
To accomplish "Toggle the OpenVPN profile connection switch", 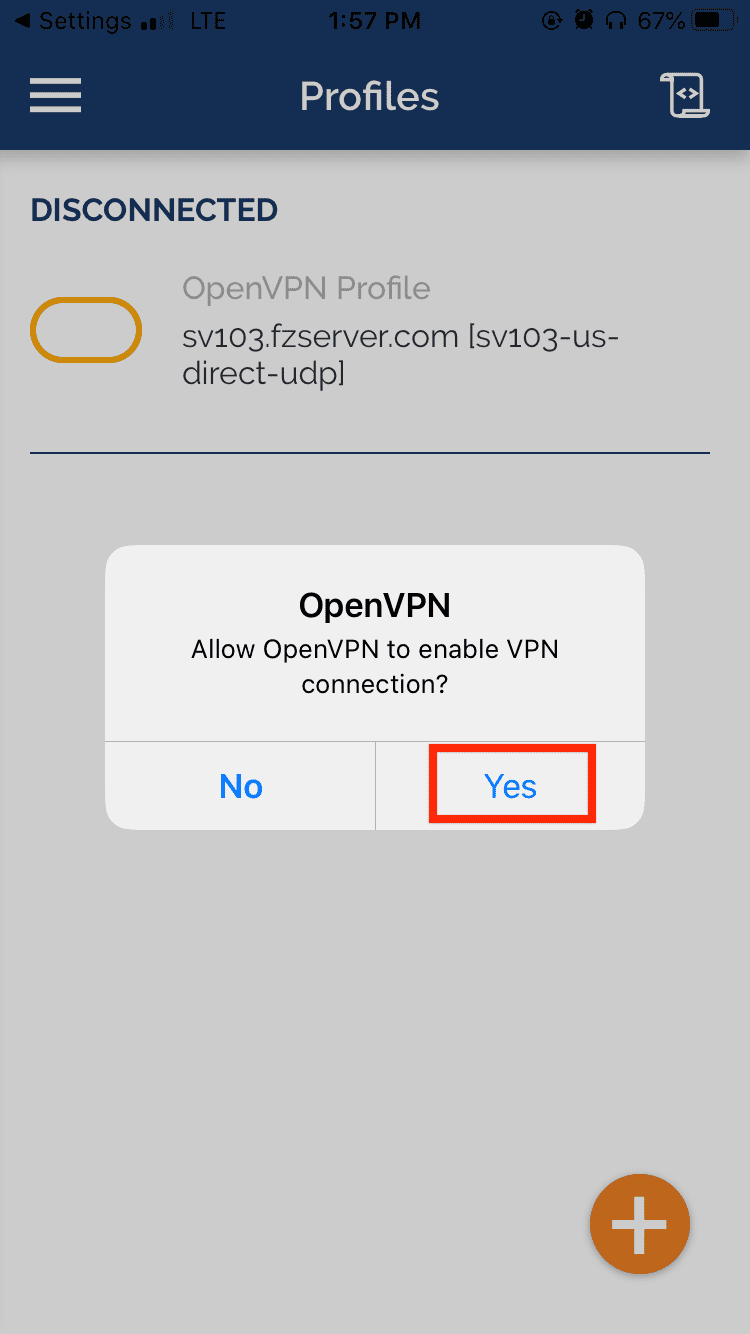I will [x=85, y=329].
